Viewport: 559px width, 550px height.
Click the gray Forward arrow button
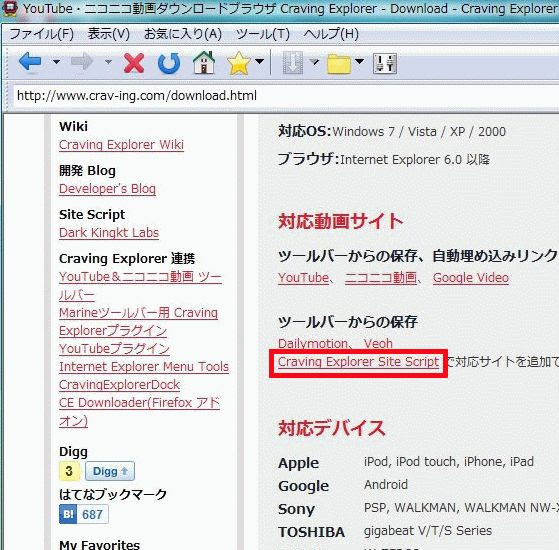pos(82,62)
